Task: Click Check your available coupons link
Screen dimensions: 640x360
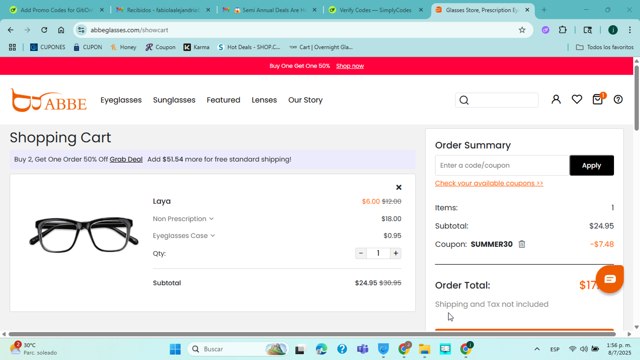Action: point(489,183)
